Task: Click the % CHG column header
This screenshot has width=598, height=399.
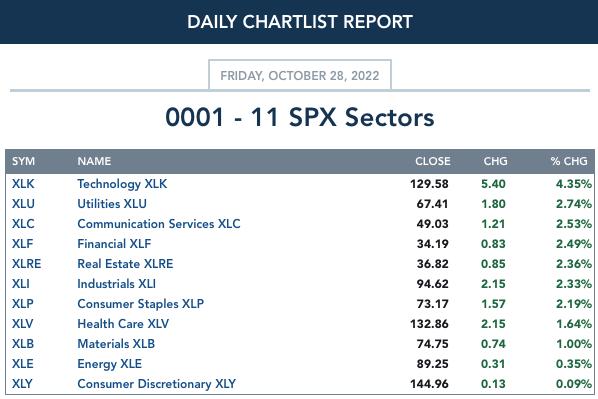Action: coord(569,161)
